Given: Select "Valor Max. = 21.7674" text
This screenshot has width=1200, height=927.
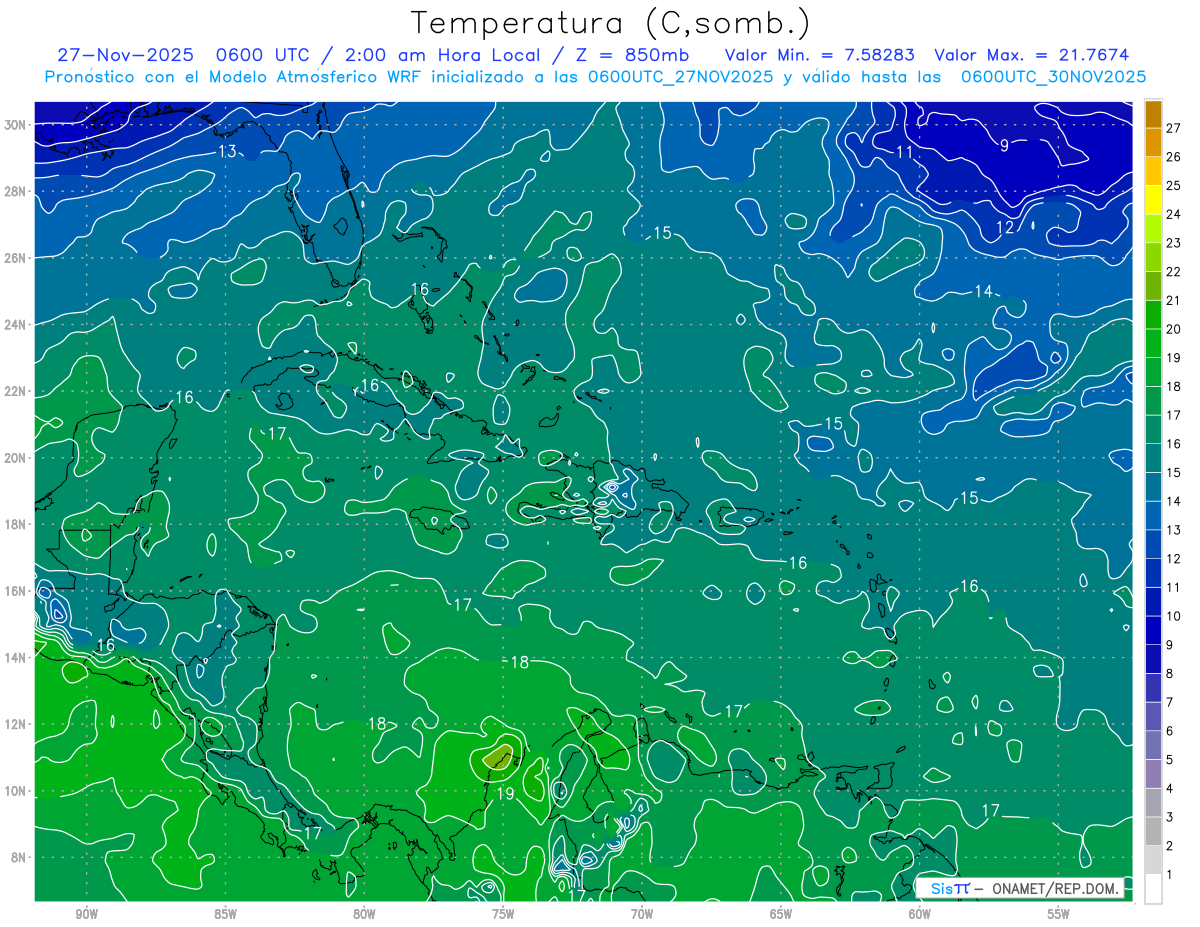Looking at the screenshot, I should [x=1032, y=55].
